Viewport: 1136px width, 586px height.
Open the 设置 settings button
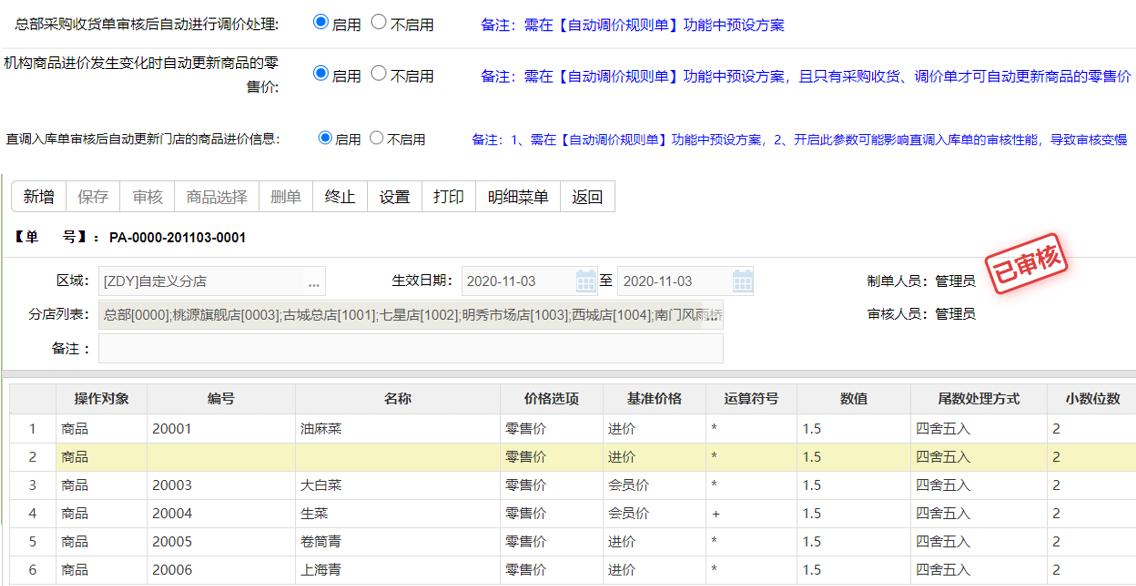click(x=393, y=196)
